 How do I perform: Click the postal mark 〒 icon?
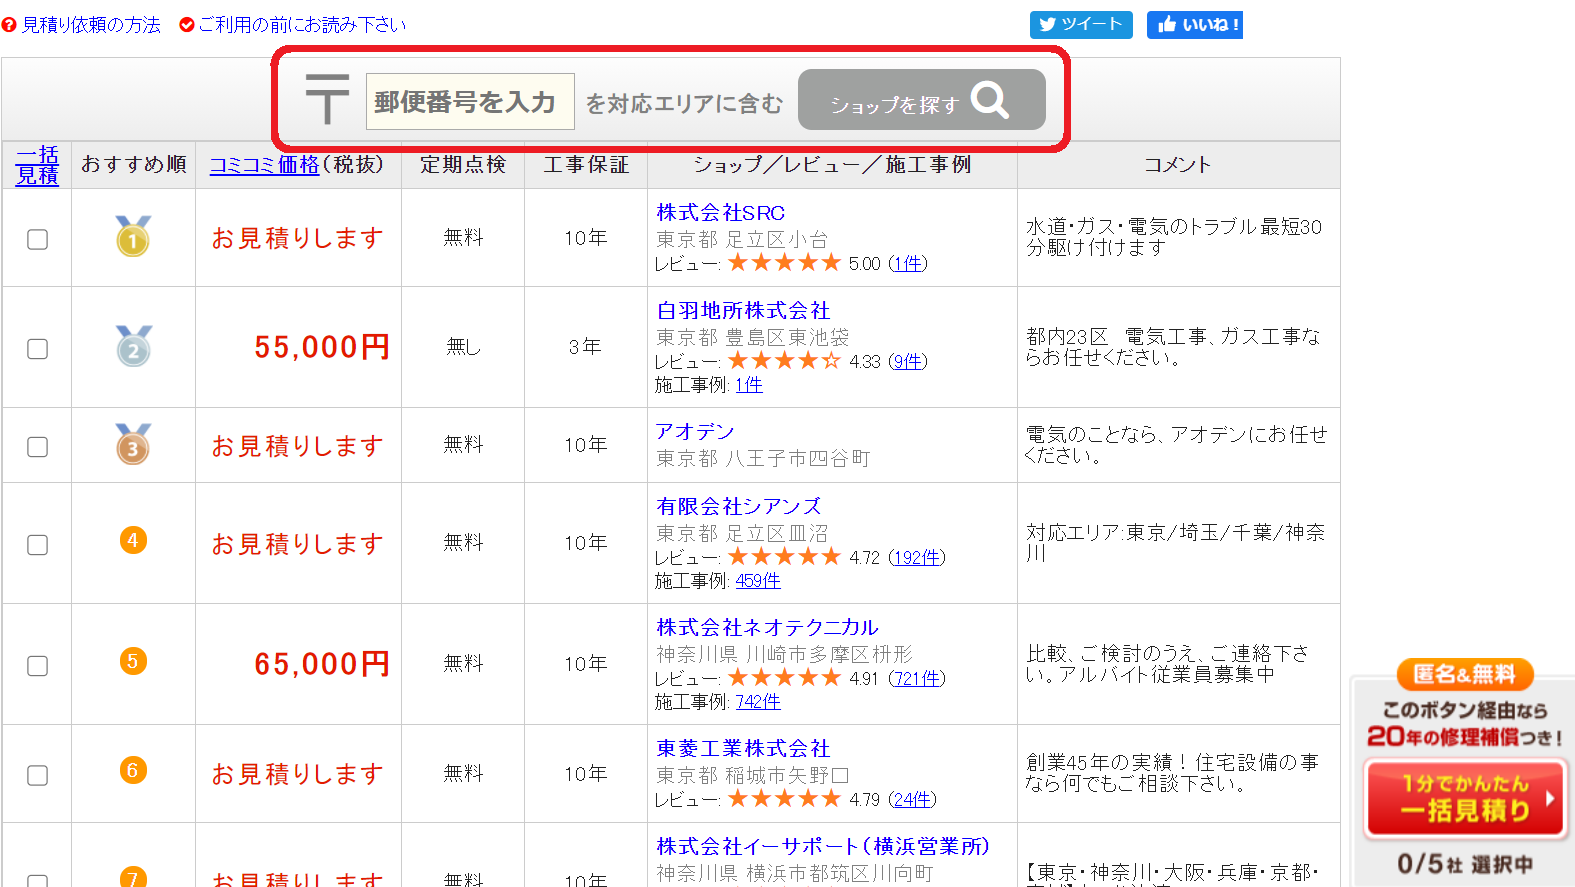tap(327, 100)
